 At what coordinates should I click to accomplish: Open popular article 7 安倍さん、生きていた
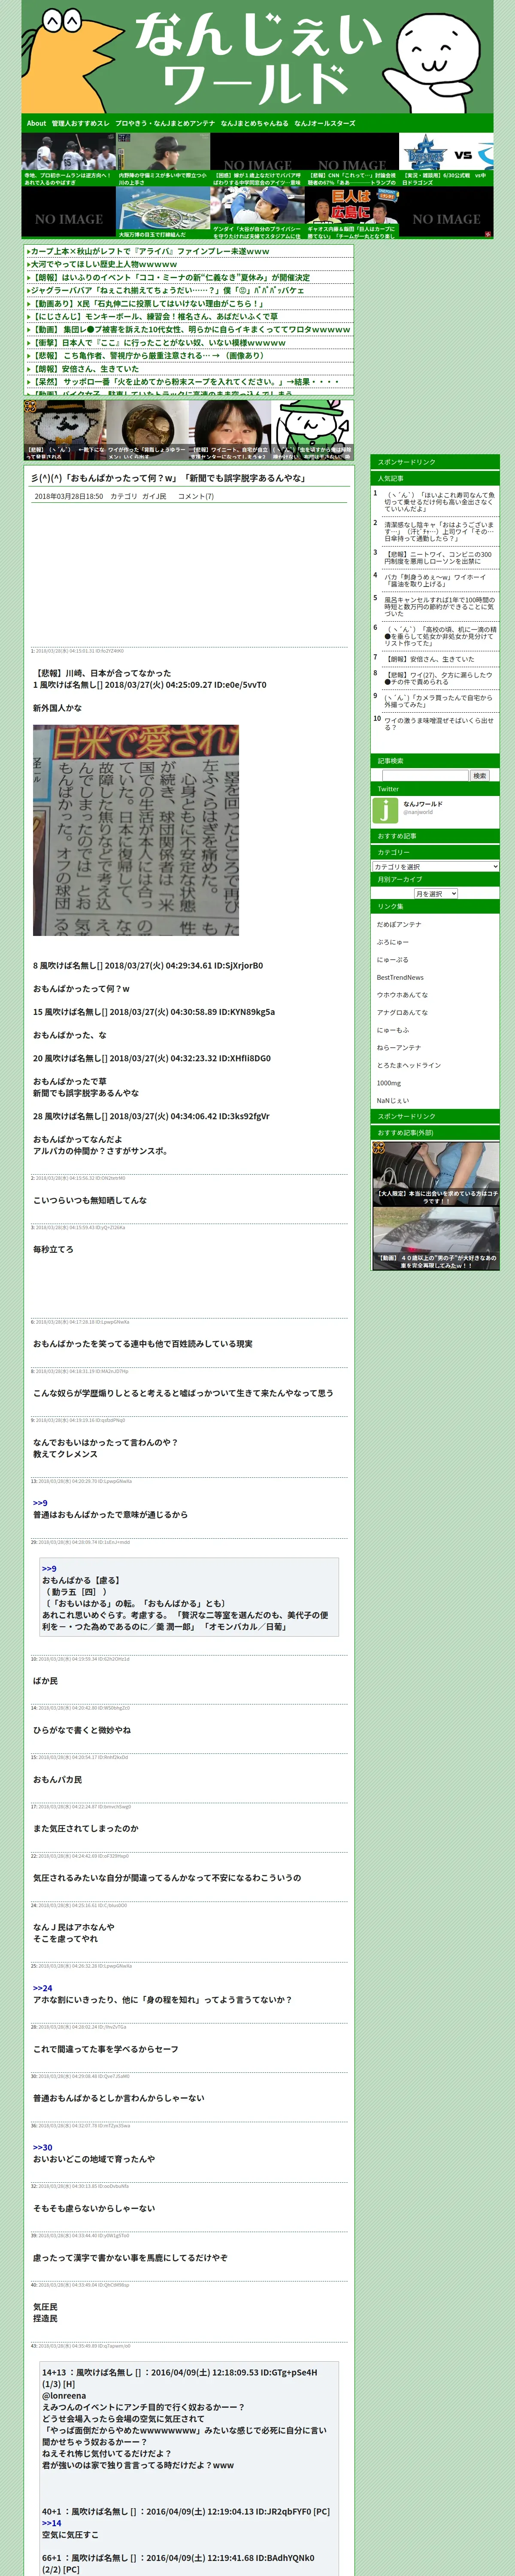click(431, 659)
